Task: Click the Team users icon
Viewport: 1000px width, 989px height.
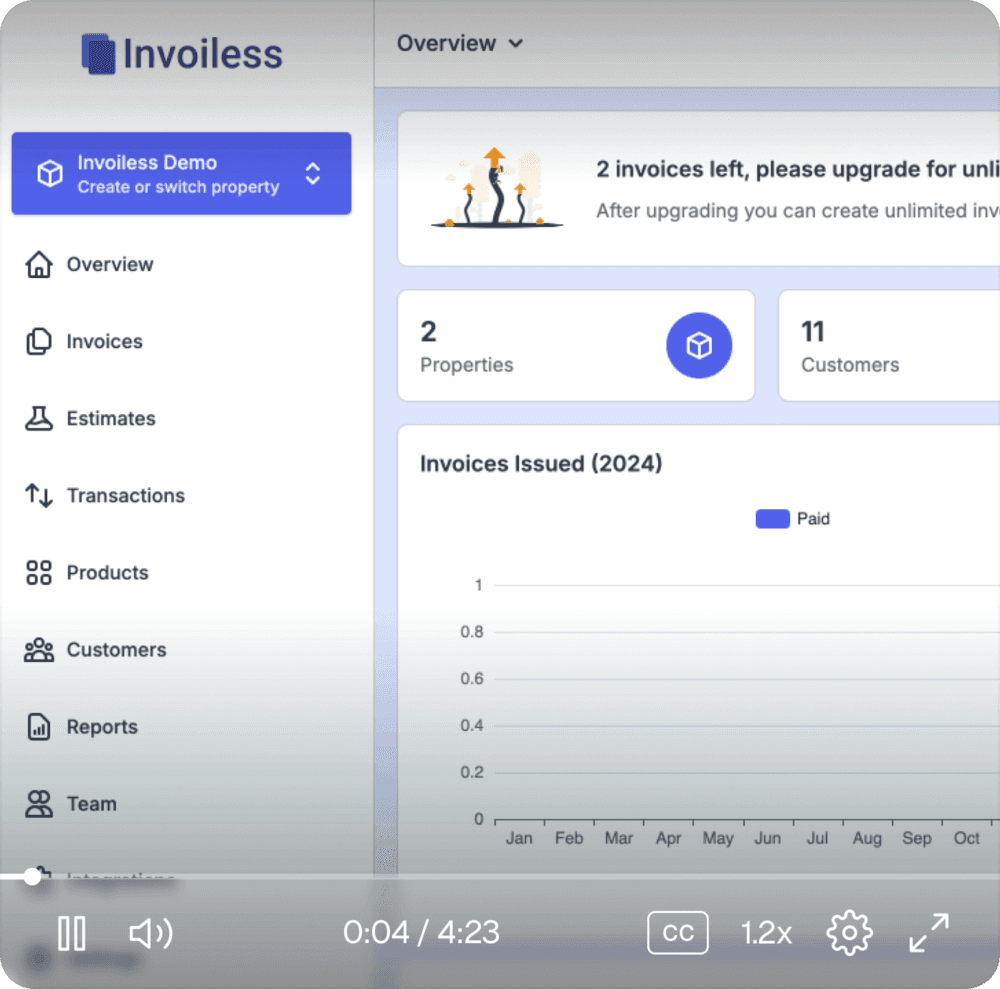Action: (39, 804)
